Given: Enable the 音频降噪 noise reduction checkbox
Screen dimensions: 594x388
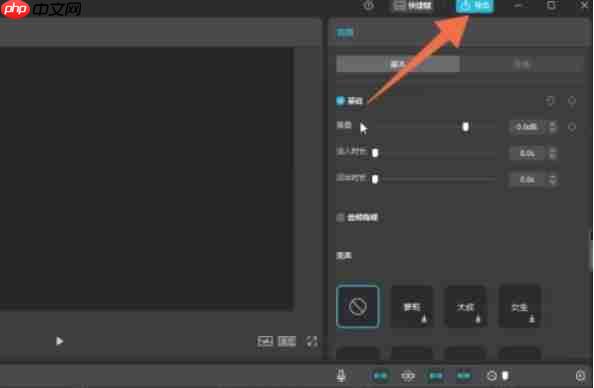Looking at the screenshot, I should pos(340,217).
